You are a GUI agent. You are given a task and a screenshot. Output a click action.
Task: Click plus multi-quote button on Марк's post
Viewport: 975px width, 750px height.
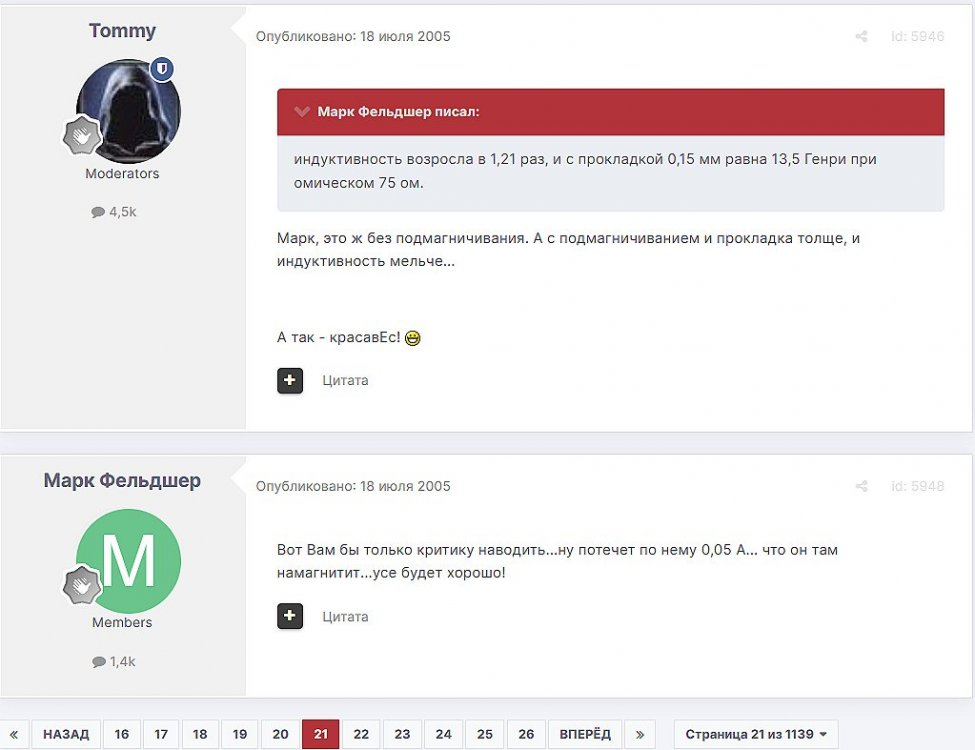coord(290,616)
